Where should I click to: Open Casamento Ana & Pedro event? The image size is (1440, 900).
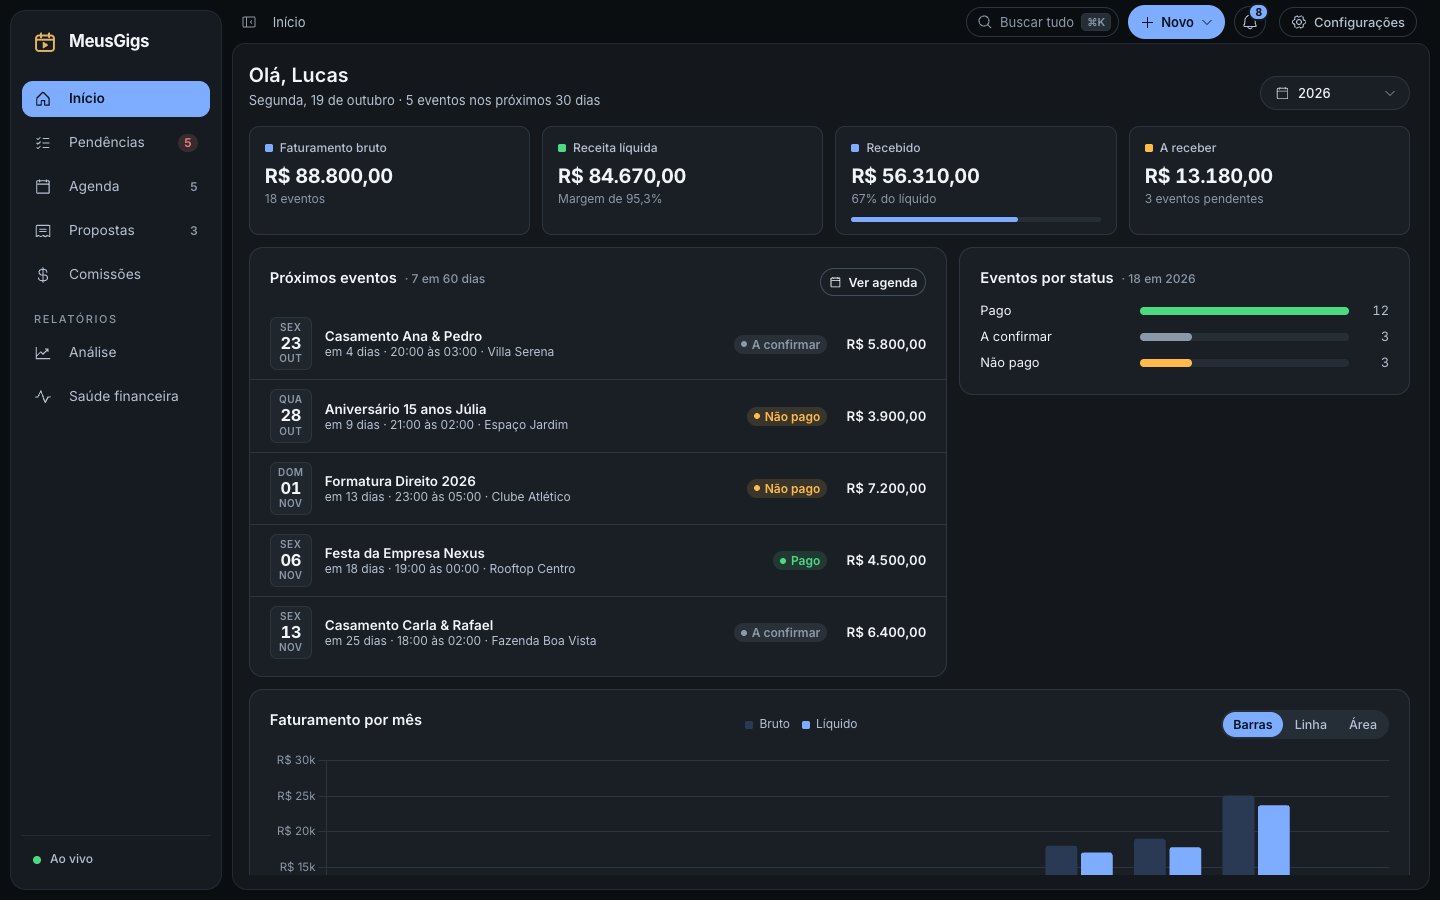(598, 344)
